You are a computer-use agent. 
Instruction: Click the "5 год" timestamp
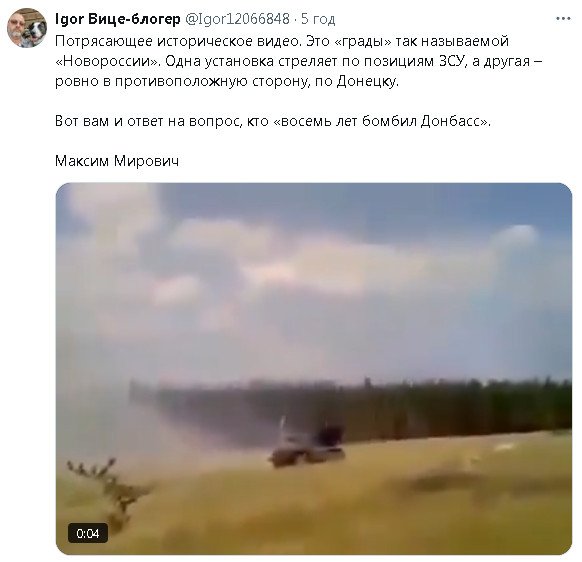(x=318, y=19)
